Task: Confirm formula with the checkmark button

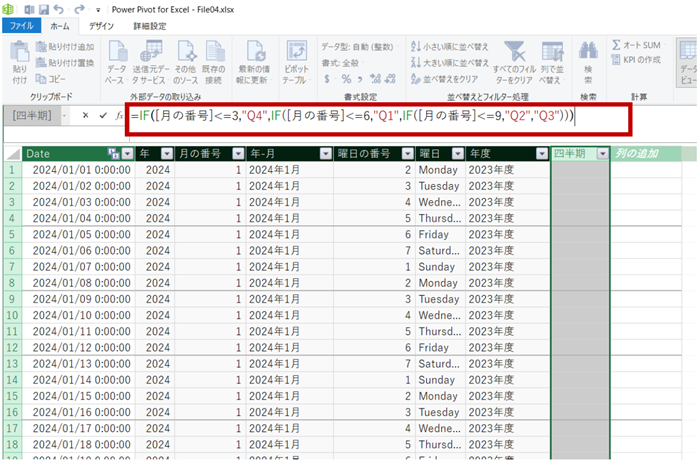Action: tap(102, 116)
